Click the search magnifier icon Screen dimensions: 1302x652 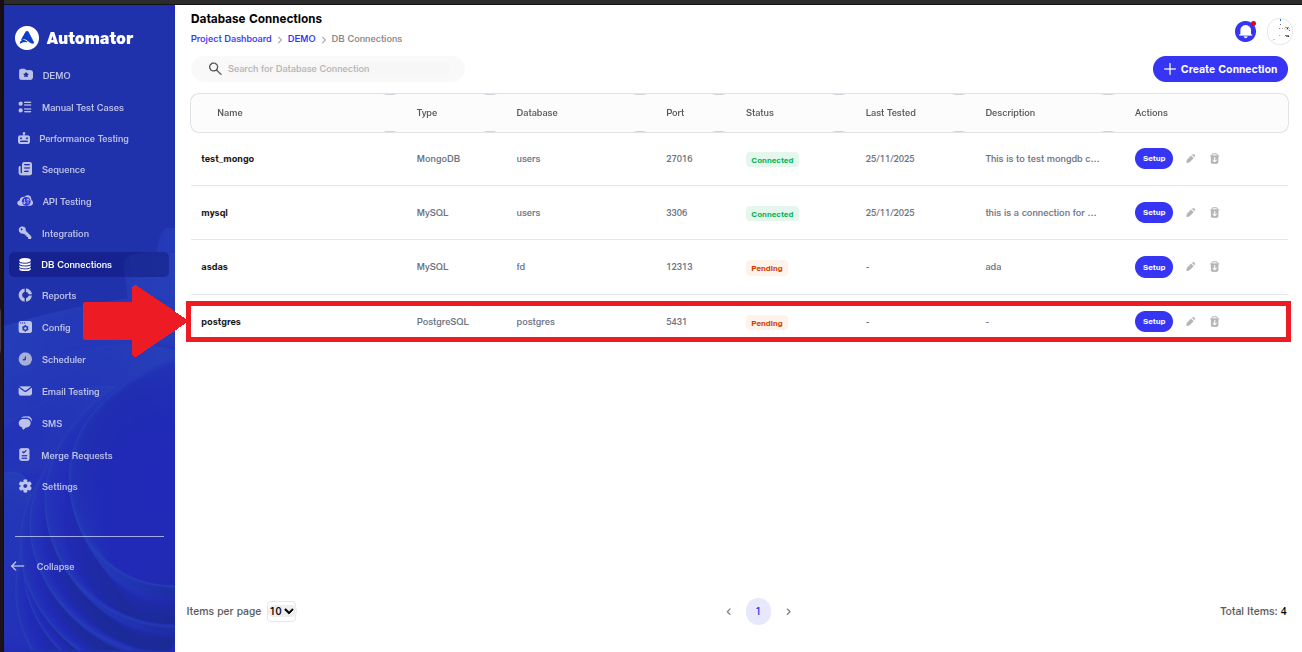tap(214, 69)
